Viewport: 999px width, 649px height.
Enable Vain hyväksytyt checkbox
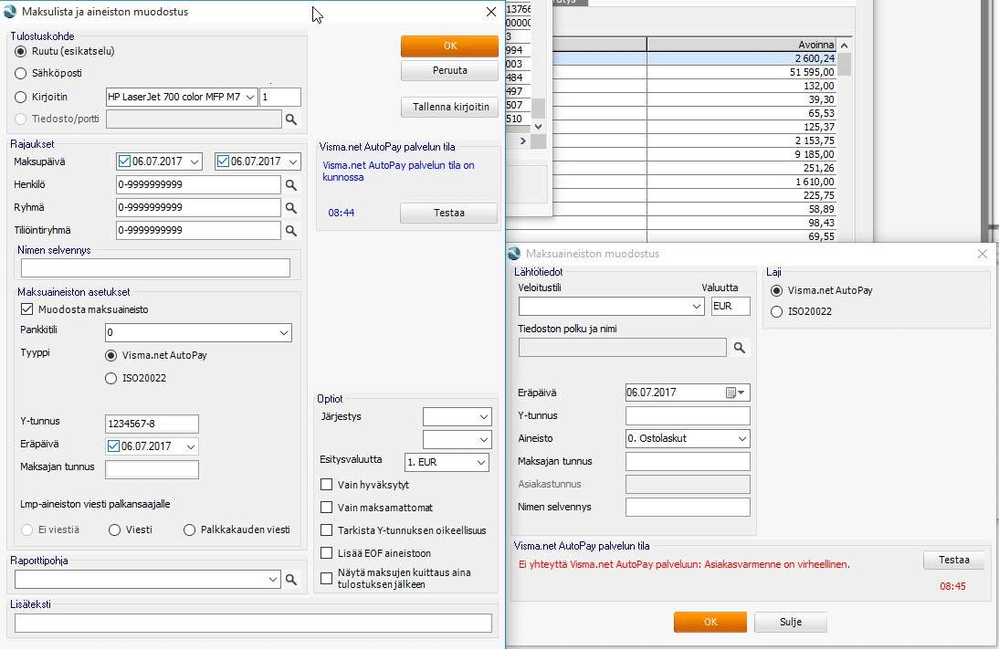point(326,485)
